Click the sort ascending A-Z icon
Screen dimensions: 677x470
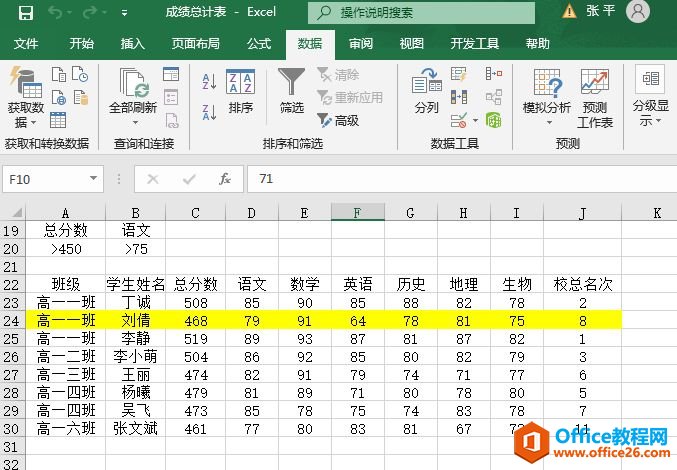(209, 81)
